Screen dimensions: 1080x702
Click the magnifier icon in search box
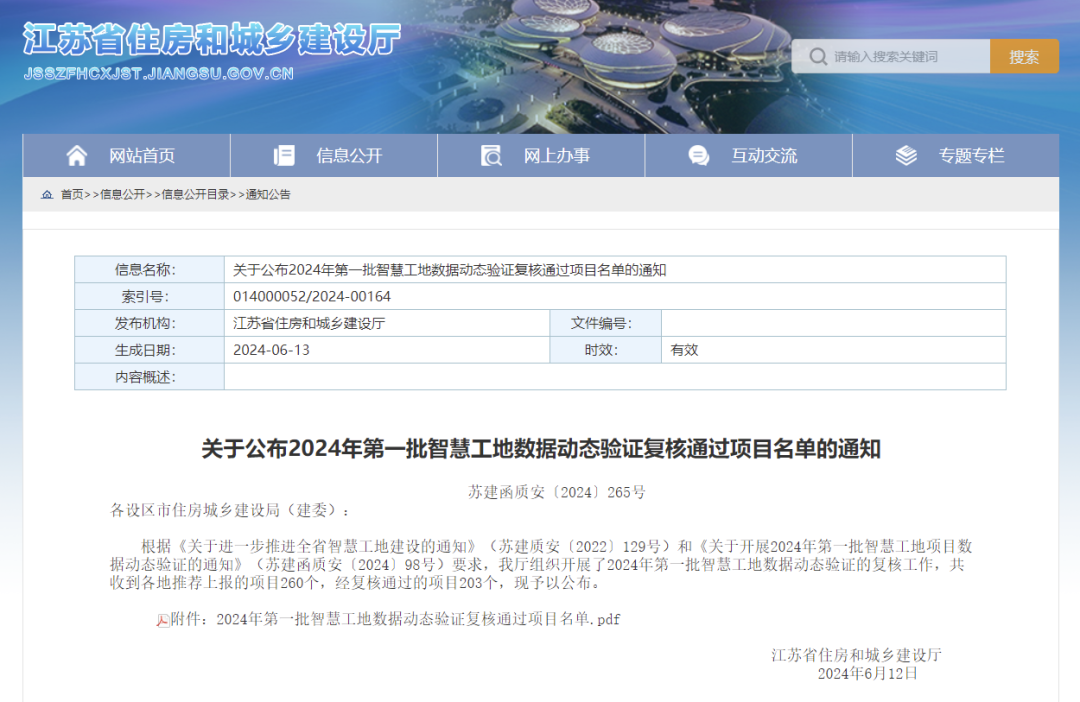pos(818,56)
